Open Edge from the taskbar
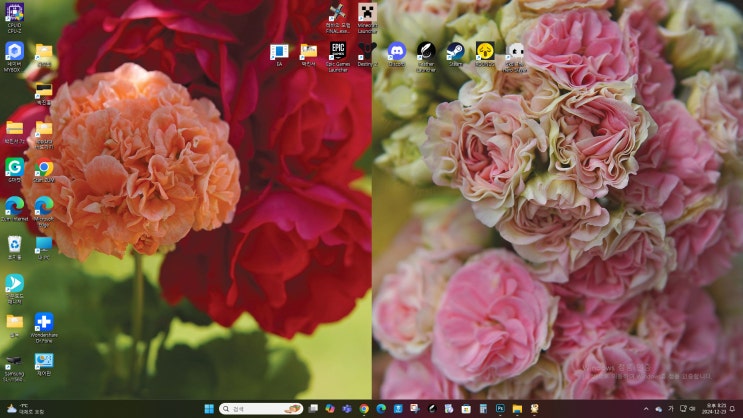The width and height of the screenshot is (743, 418). [381, 409]
